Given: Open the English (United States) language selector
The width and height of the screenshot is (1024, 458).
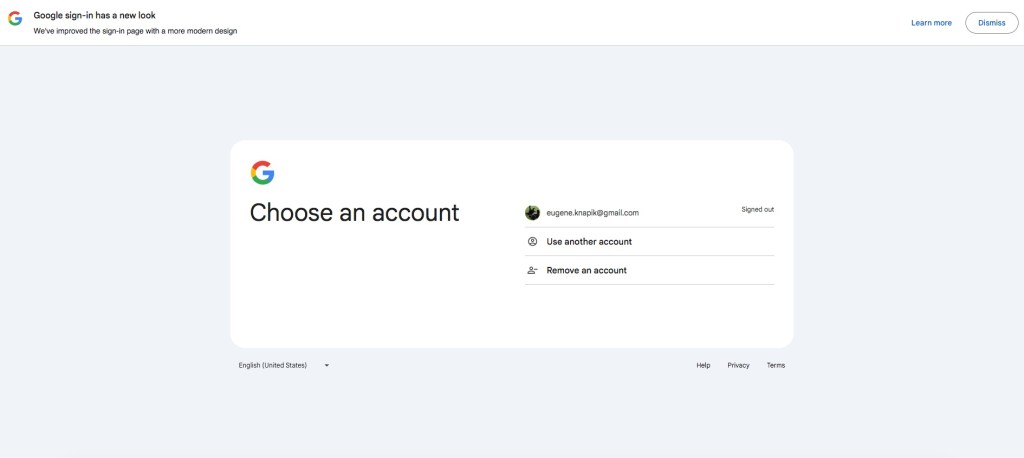Looking at the screenshot, I should point(273,365).
